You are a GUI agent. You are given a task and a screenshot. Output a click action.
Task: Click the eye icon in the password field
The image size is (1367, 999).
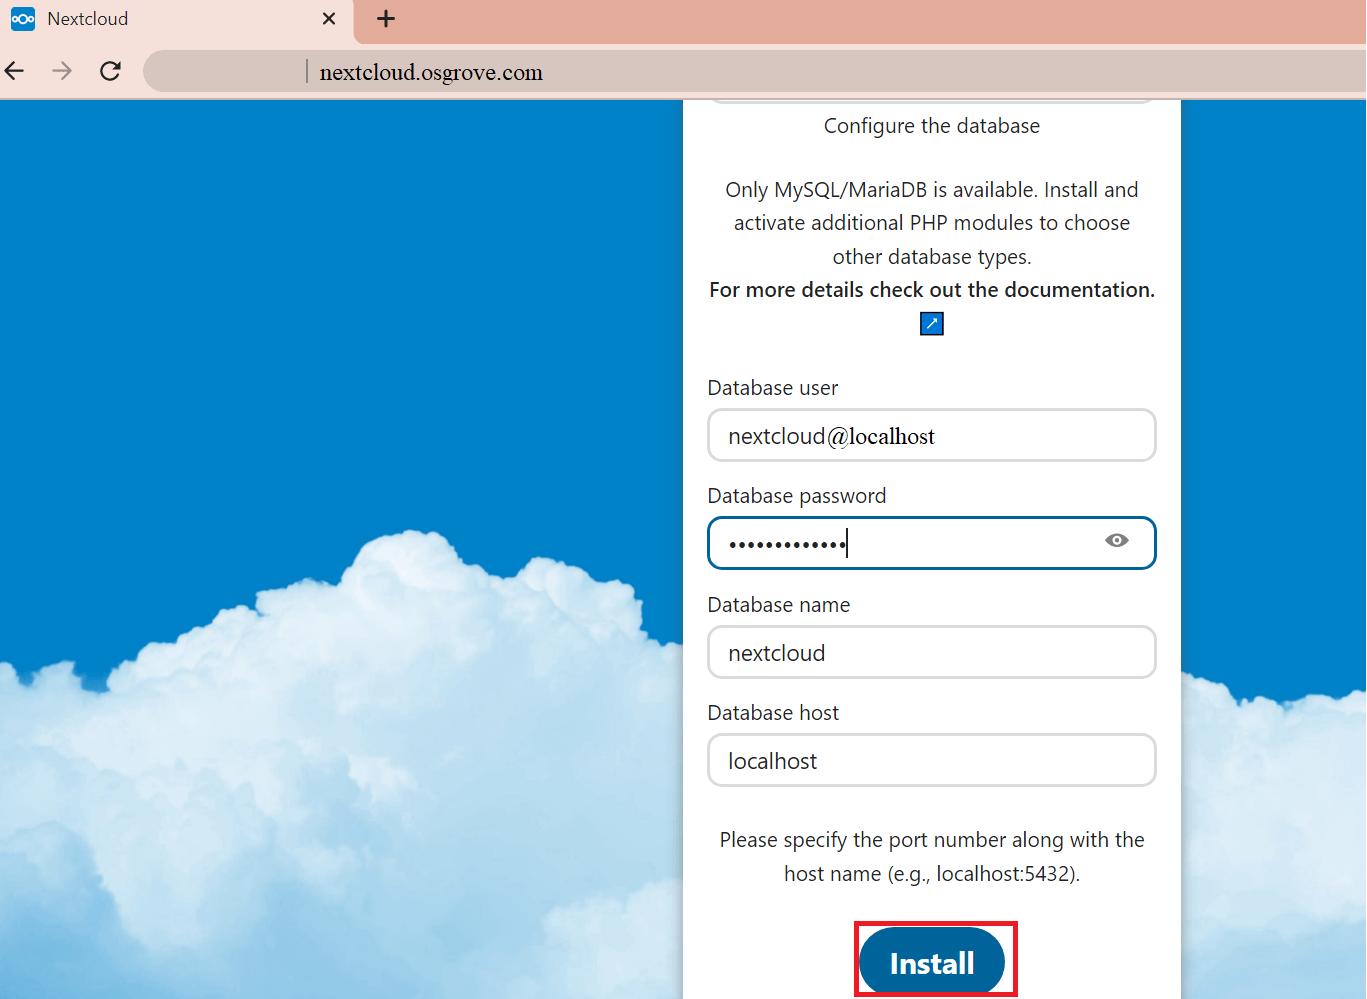tap(1117, 541)
